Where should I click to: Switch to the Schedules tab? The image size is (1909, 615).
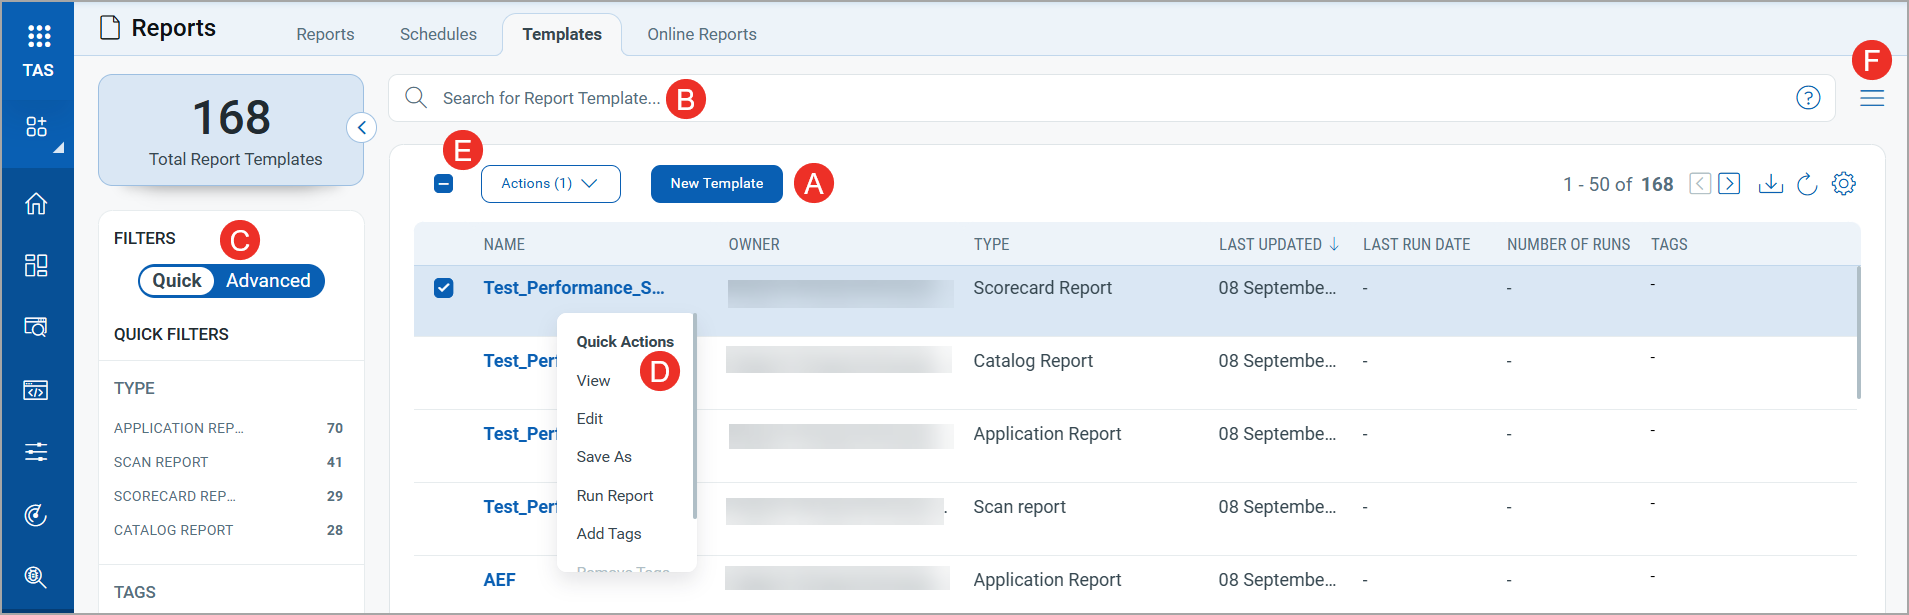point(438,34)
